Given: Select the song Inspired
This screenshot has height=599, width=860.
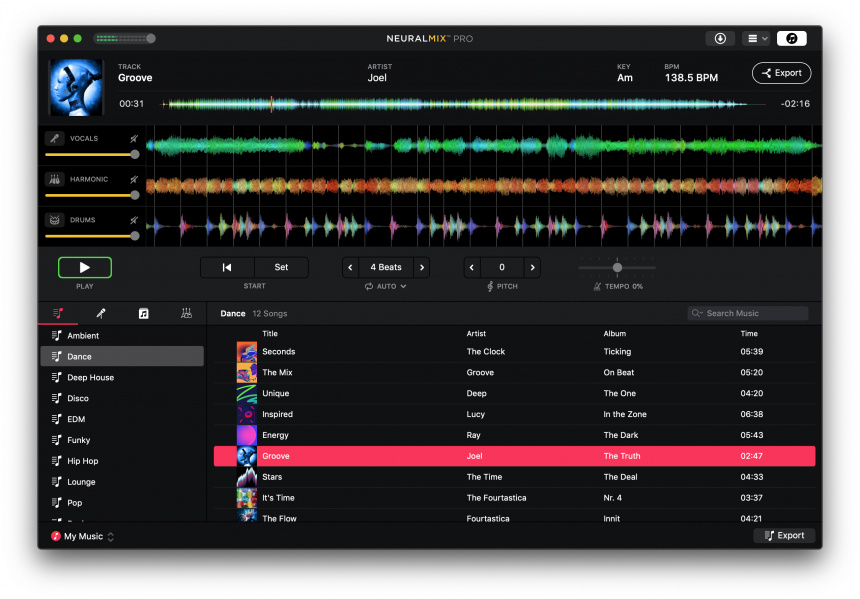Looking at the screenshot, I should click(514, 414).
